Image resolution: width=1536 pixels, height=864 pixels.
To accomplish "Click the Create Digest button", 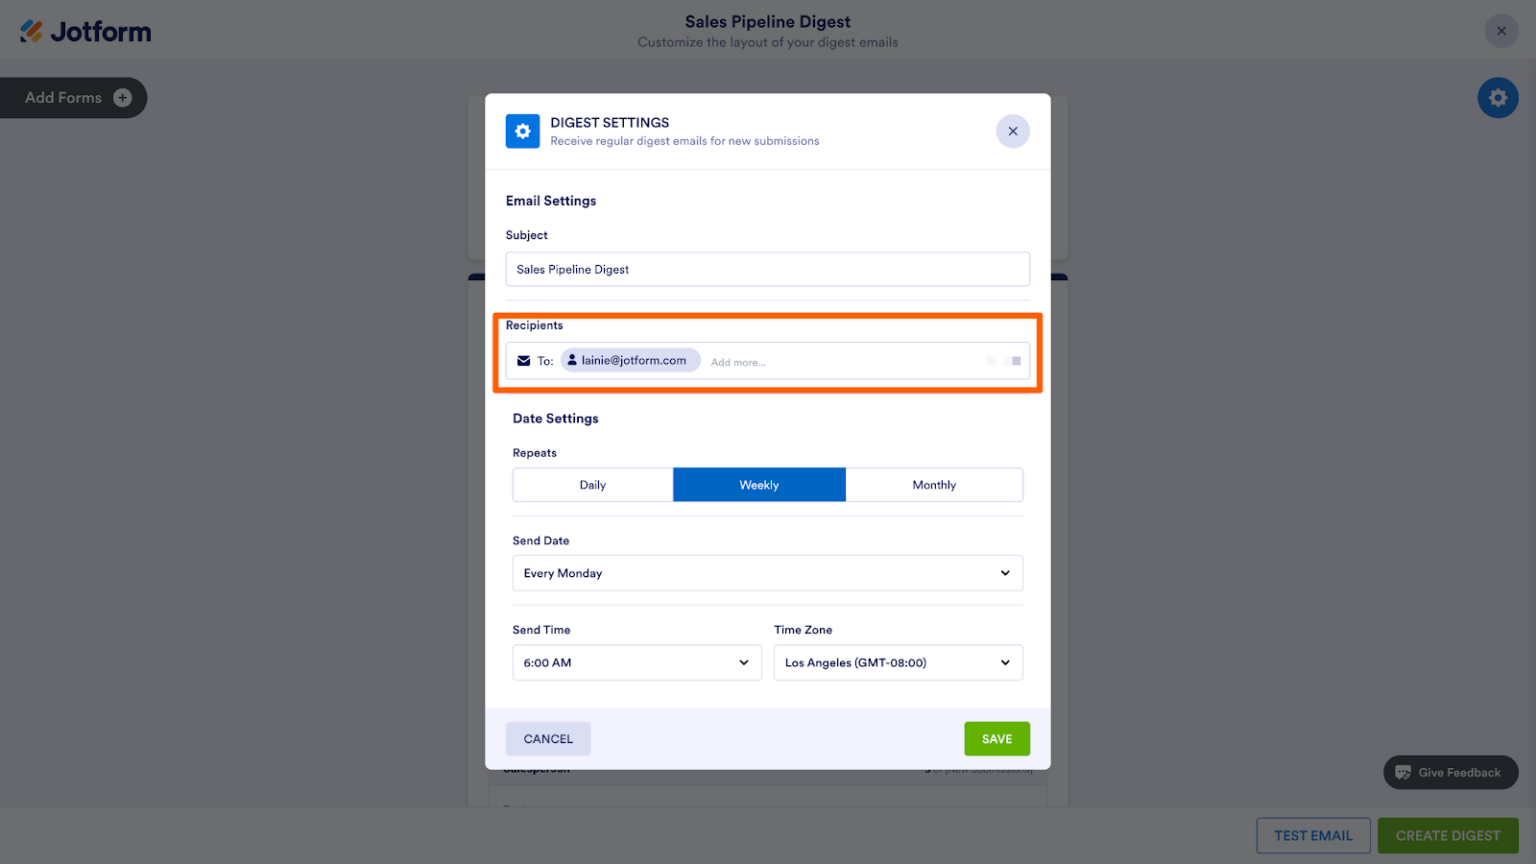I will [x=1447, y=835].
